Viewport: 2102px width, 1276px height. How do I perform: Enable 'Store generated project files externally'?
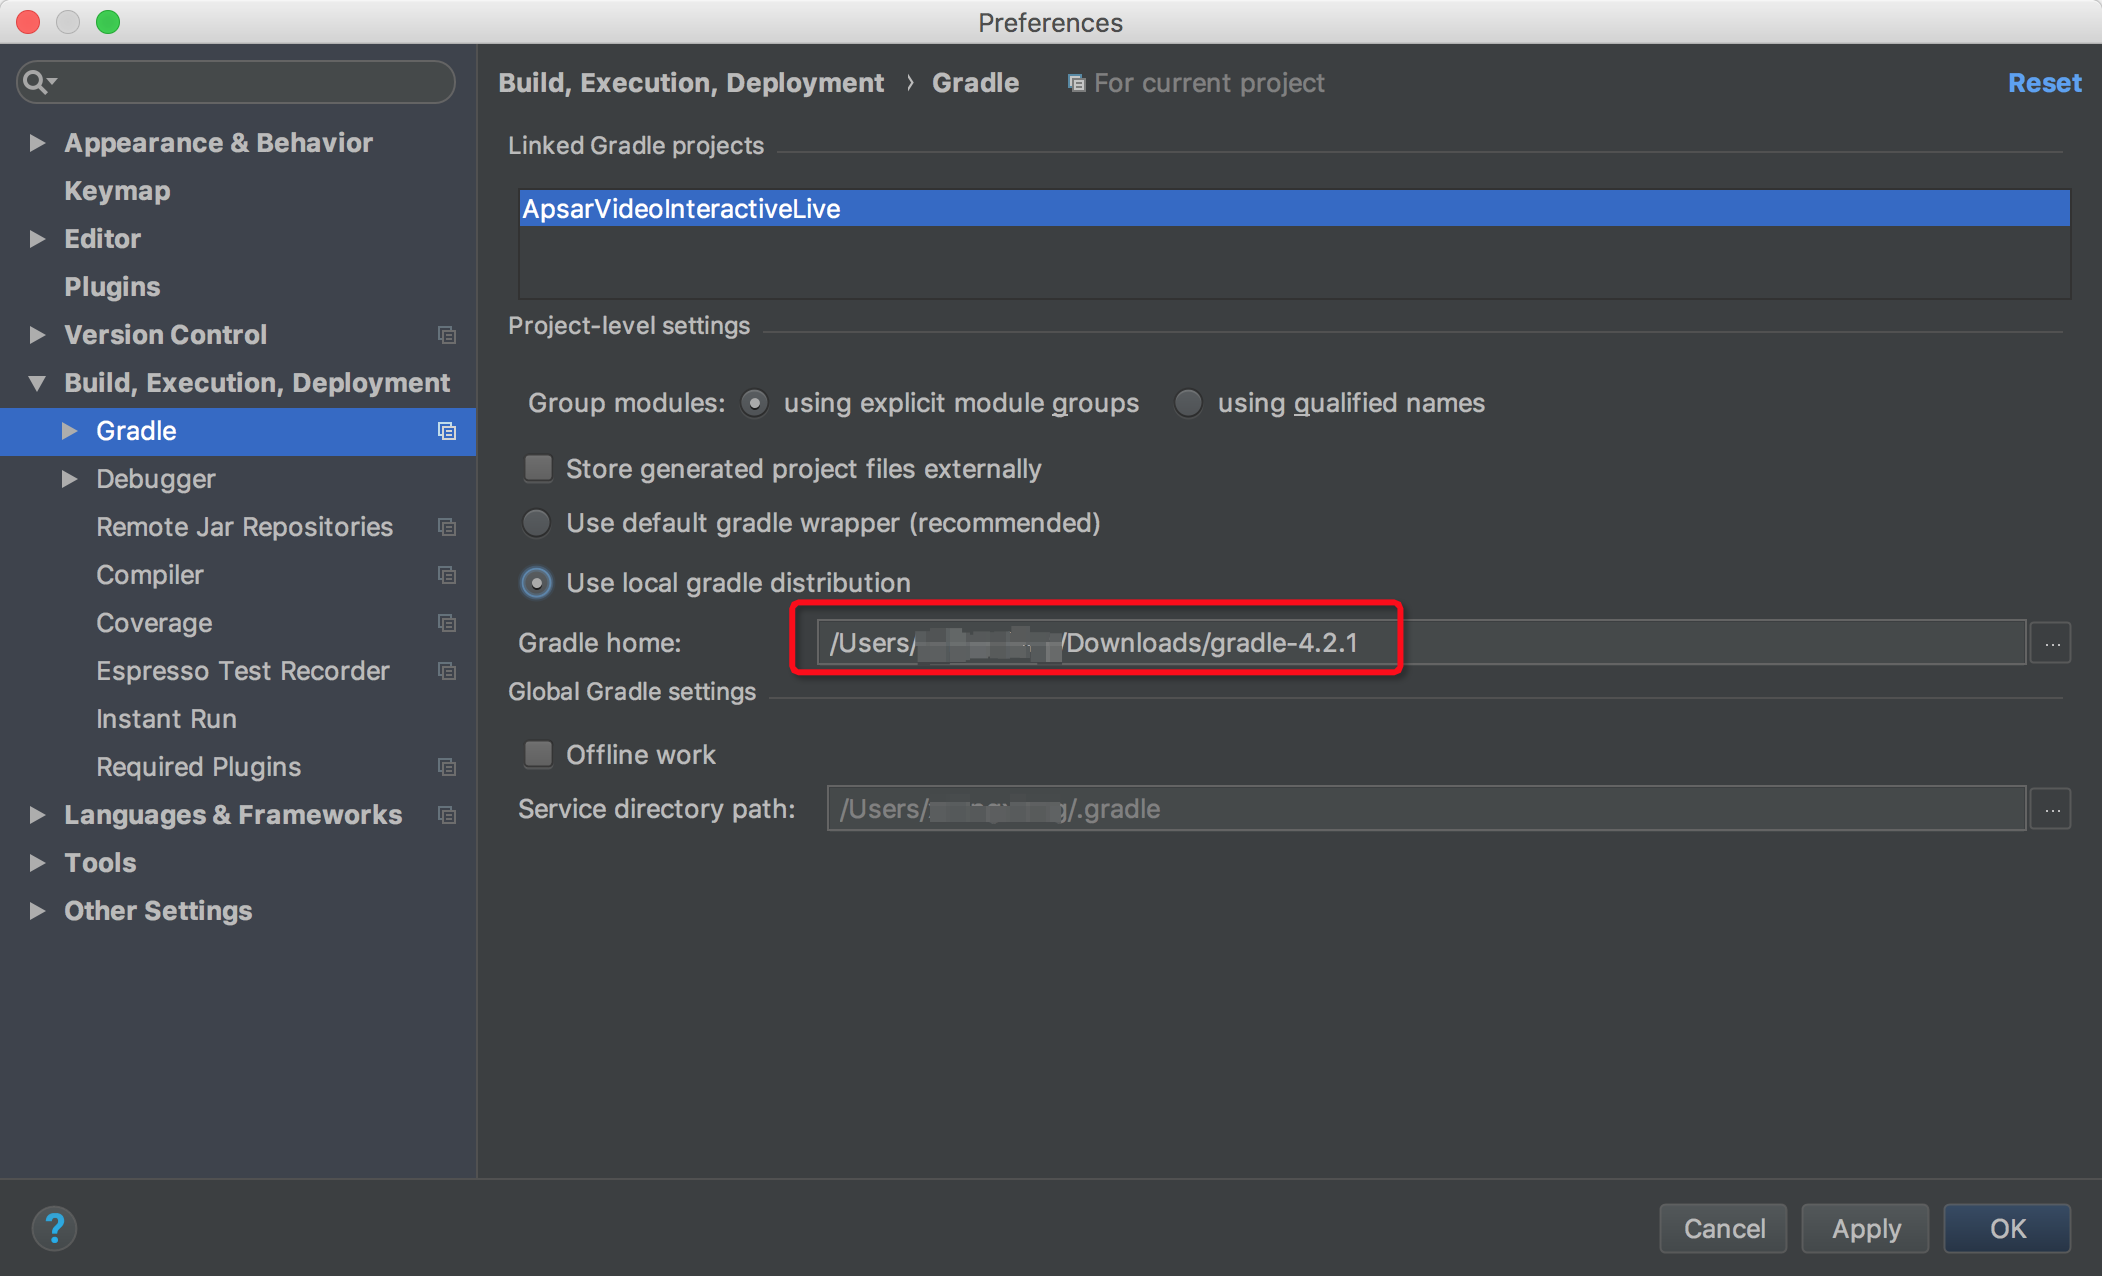point(539,468)
